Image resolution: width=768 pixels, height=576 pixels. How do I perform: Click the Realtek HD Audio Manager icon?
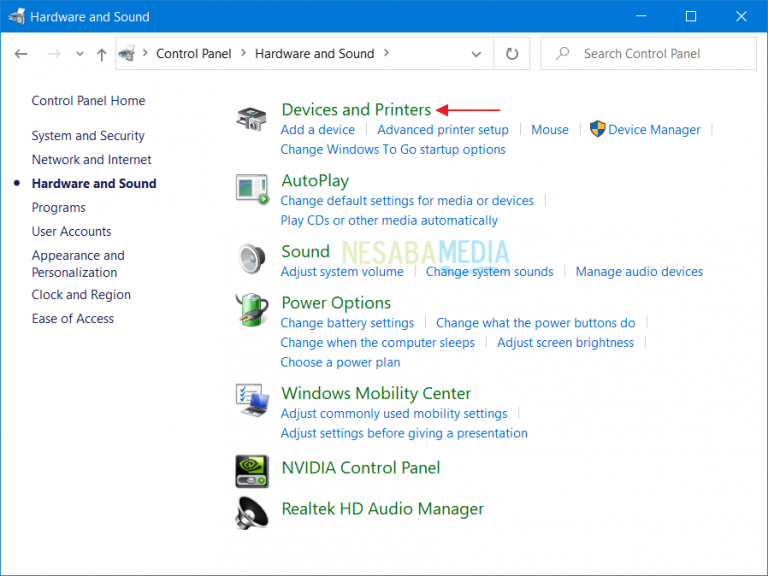251,511
